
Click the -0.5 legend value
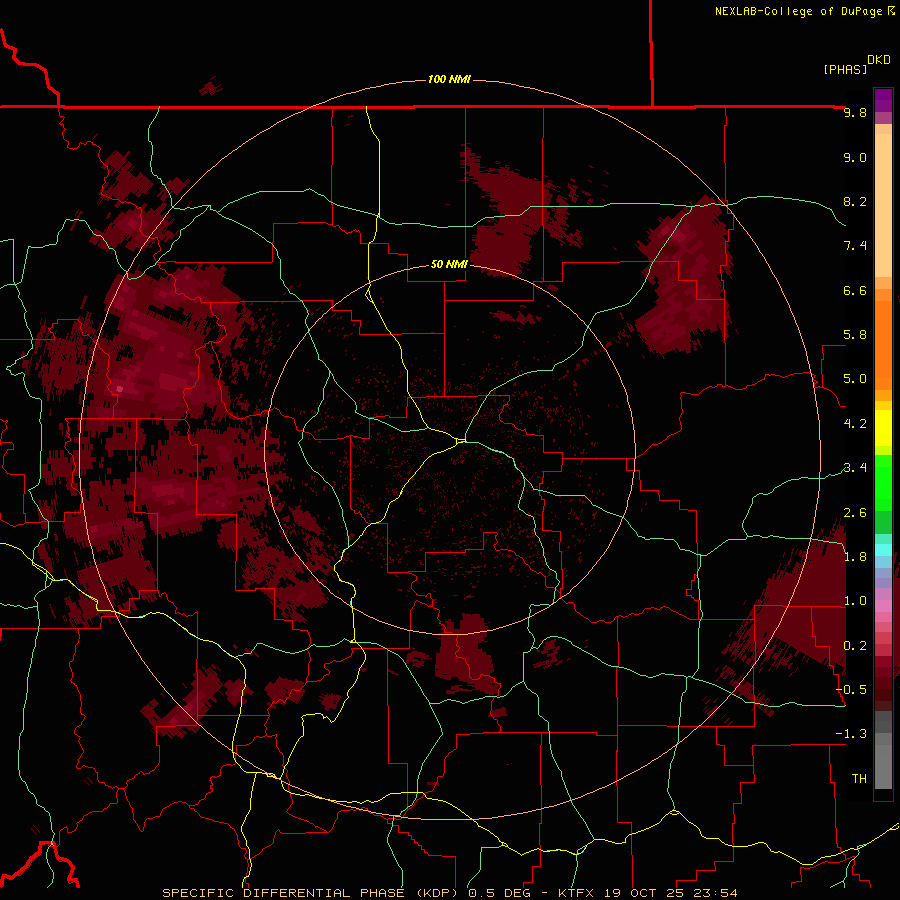[x=851, y=690]
